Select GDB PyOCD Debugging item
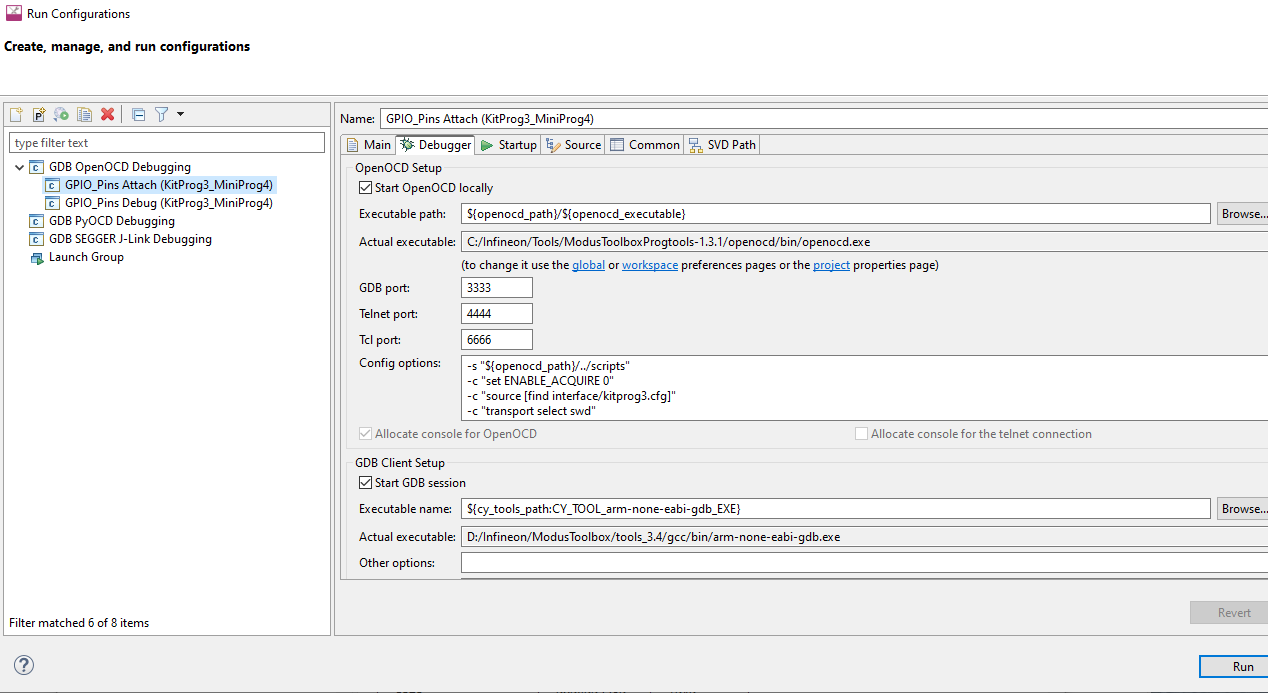This screenshot has width=1268, height=693. point(111,221)
